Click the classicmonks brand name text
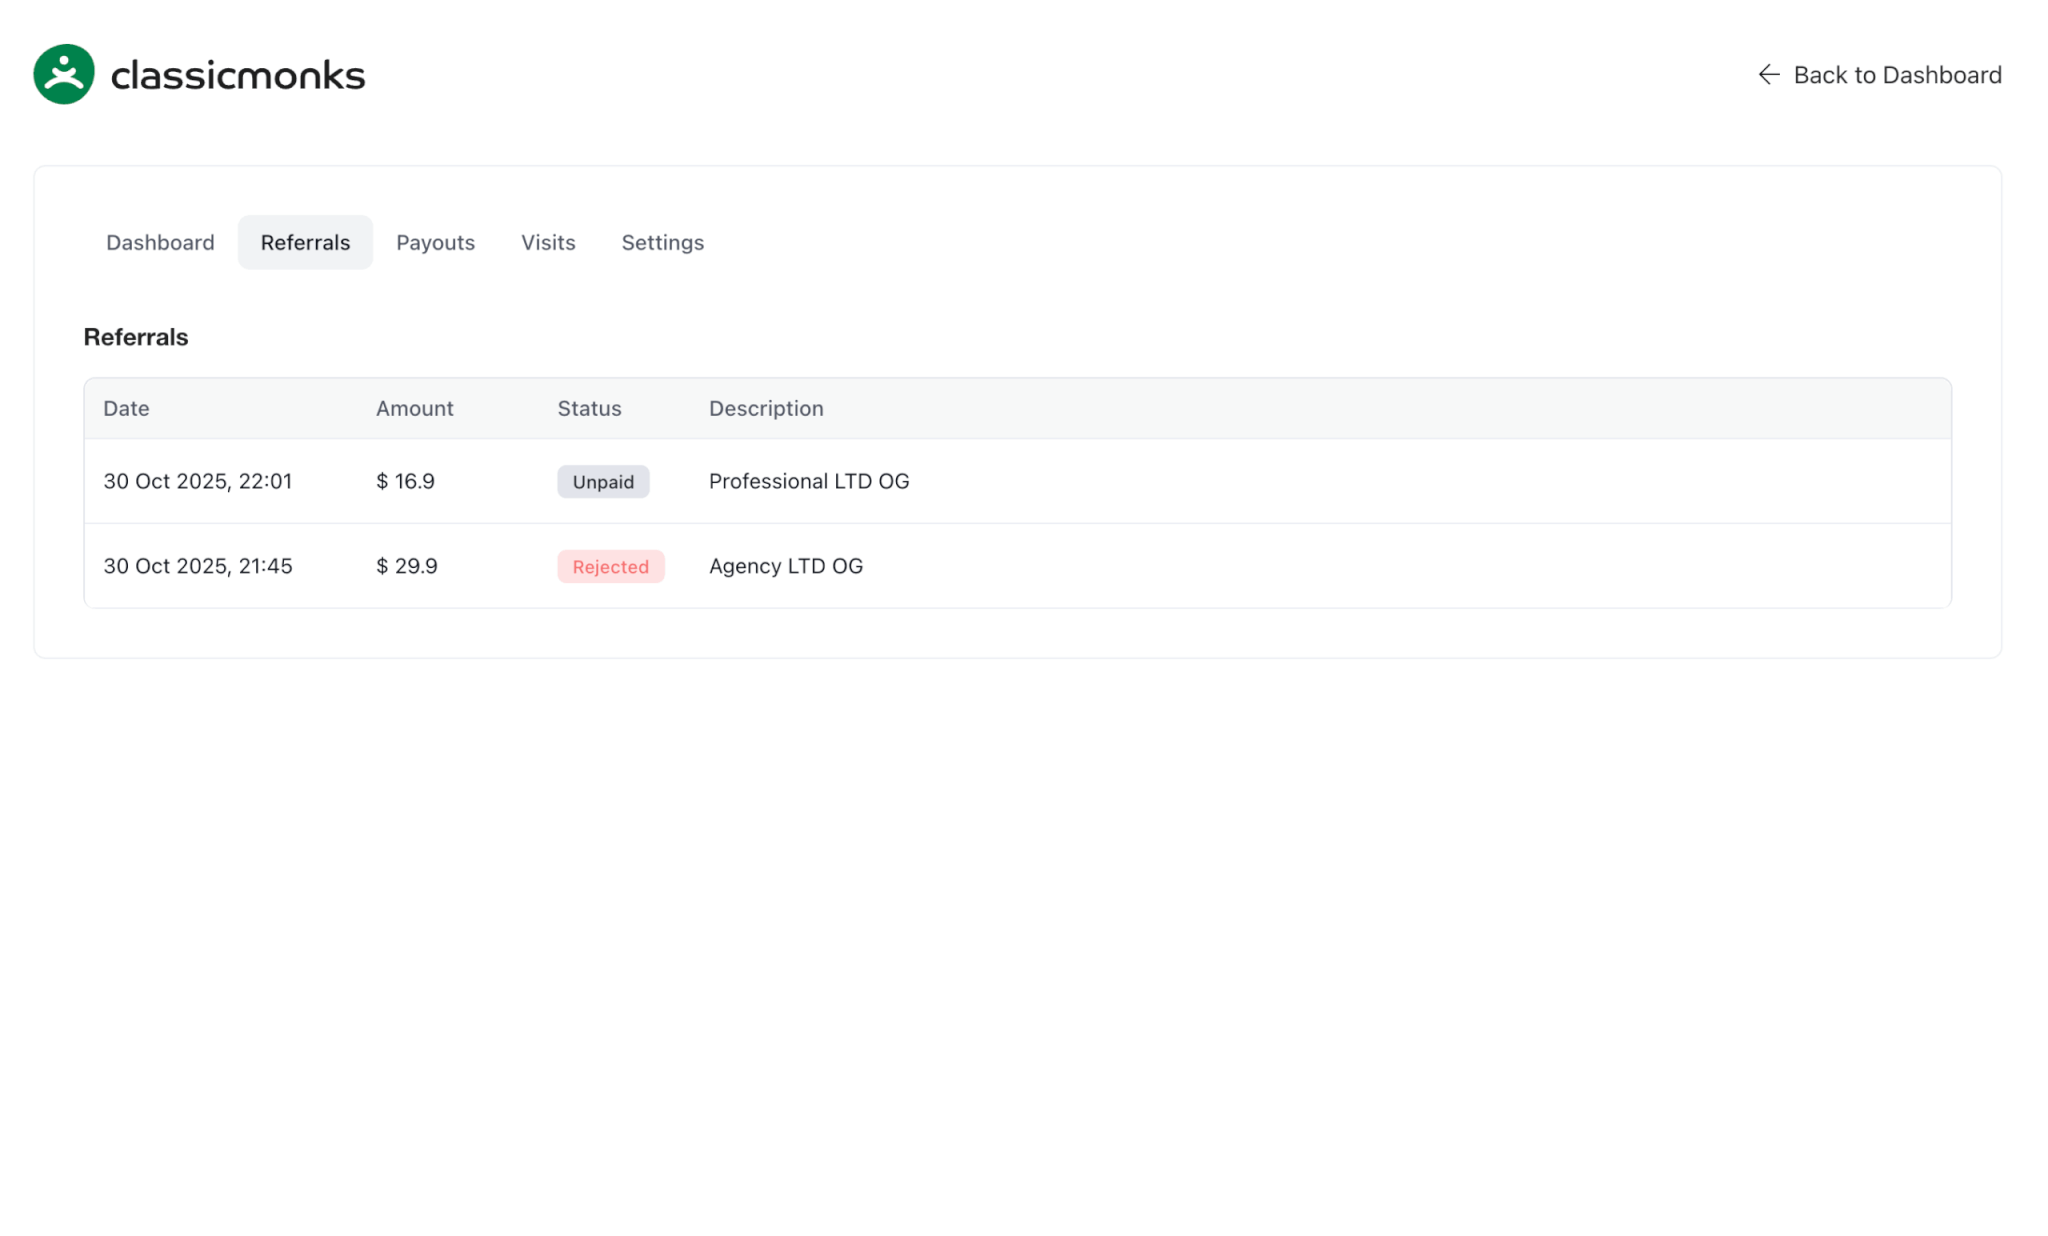 [238, 75]
